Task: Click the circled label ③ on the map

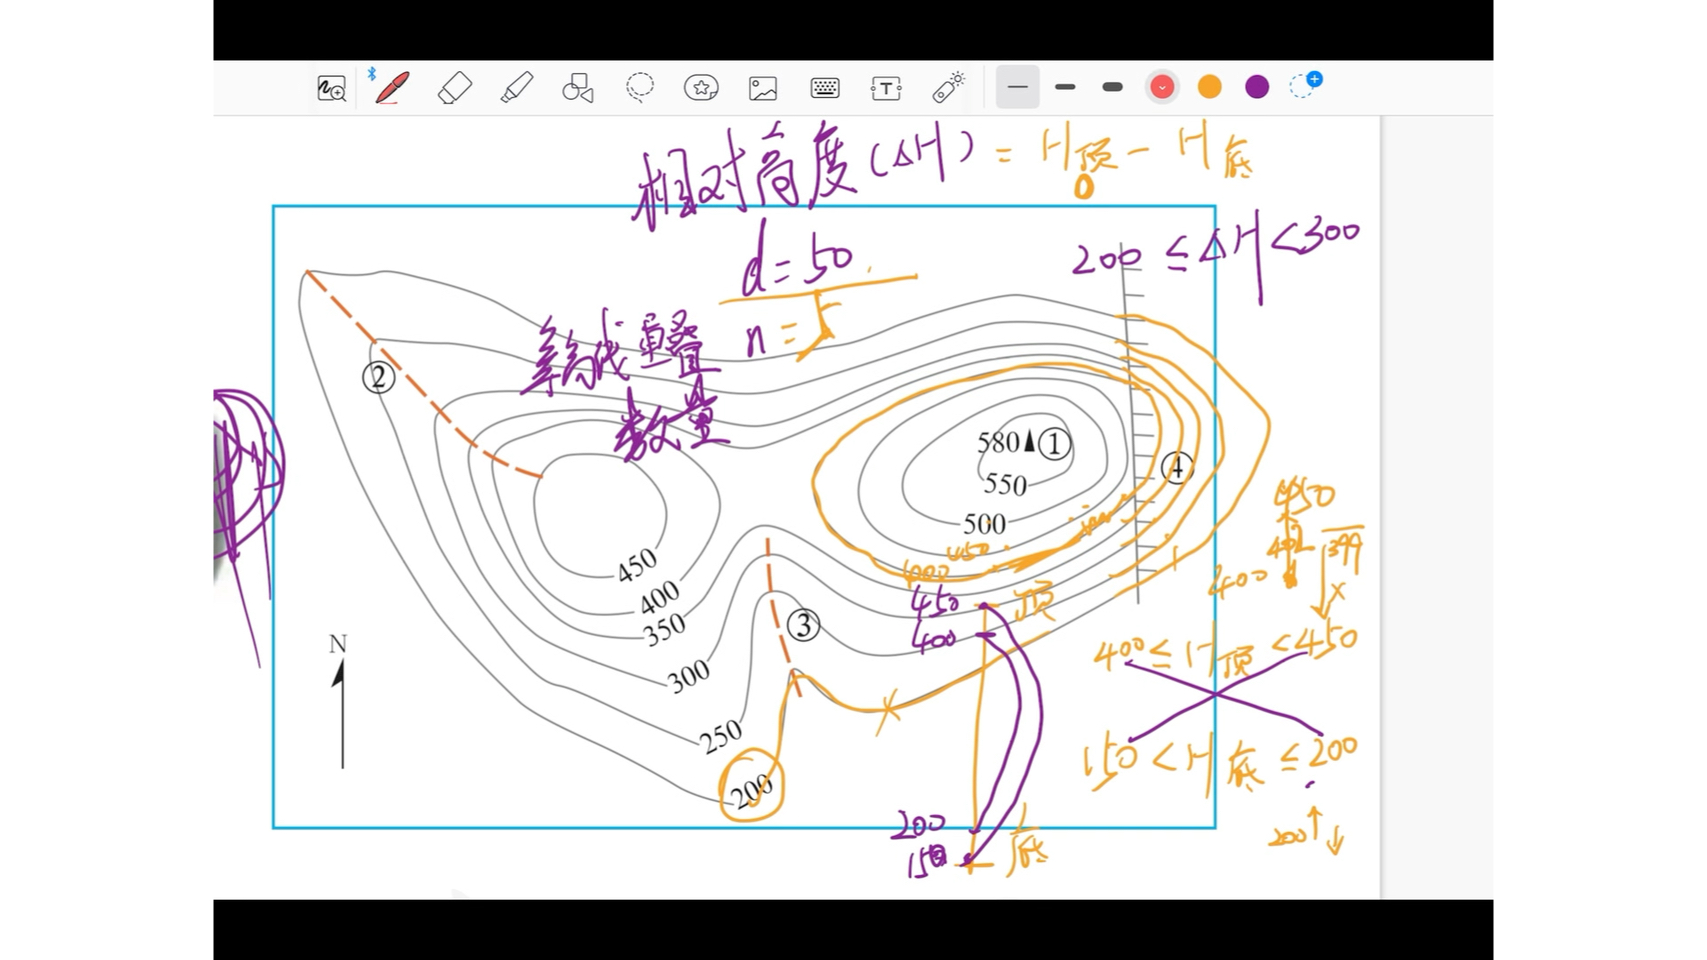Action: click(x=803, y=625)
